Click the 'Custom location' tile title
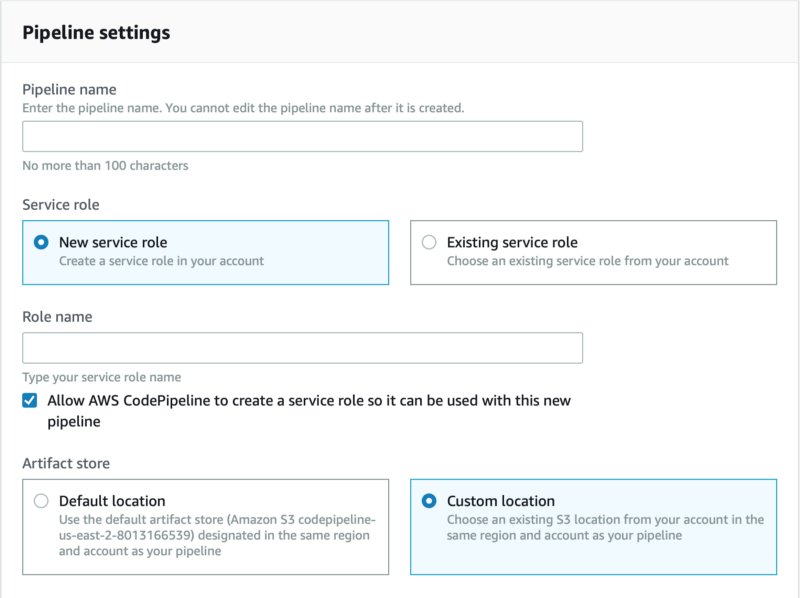800x598 pixels. pos(500,501)
